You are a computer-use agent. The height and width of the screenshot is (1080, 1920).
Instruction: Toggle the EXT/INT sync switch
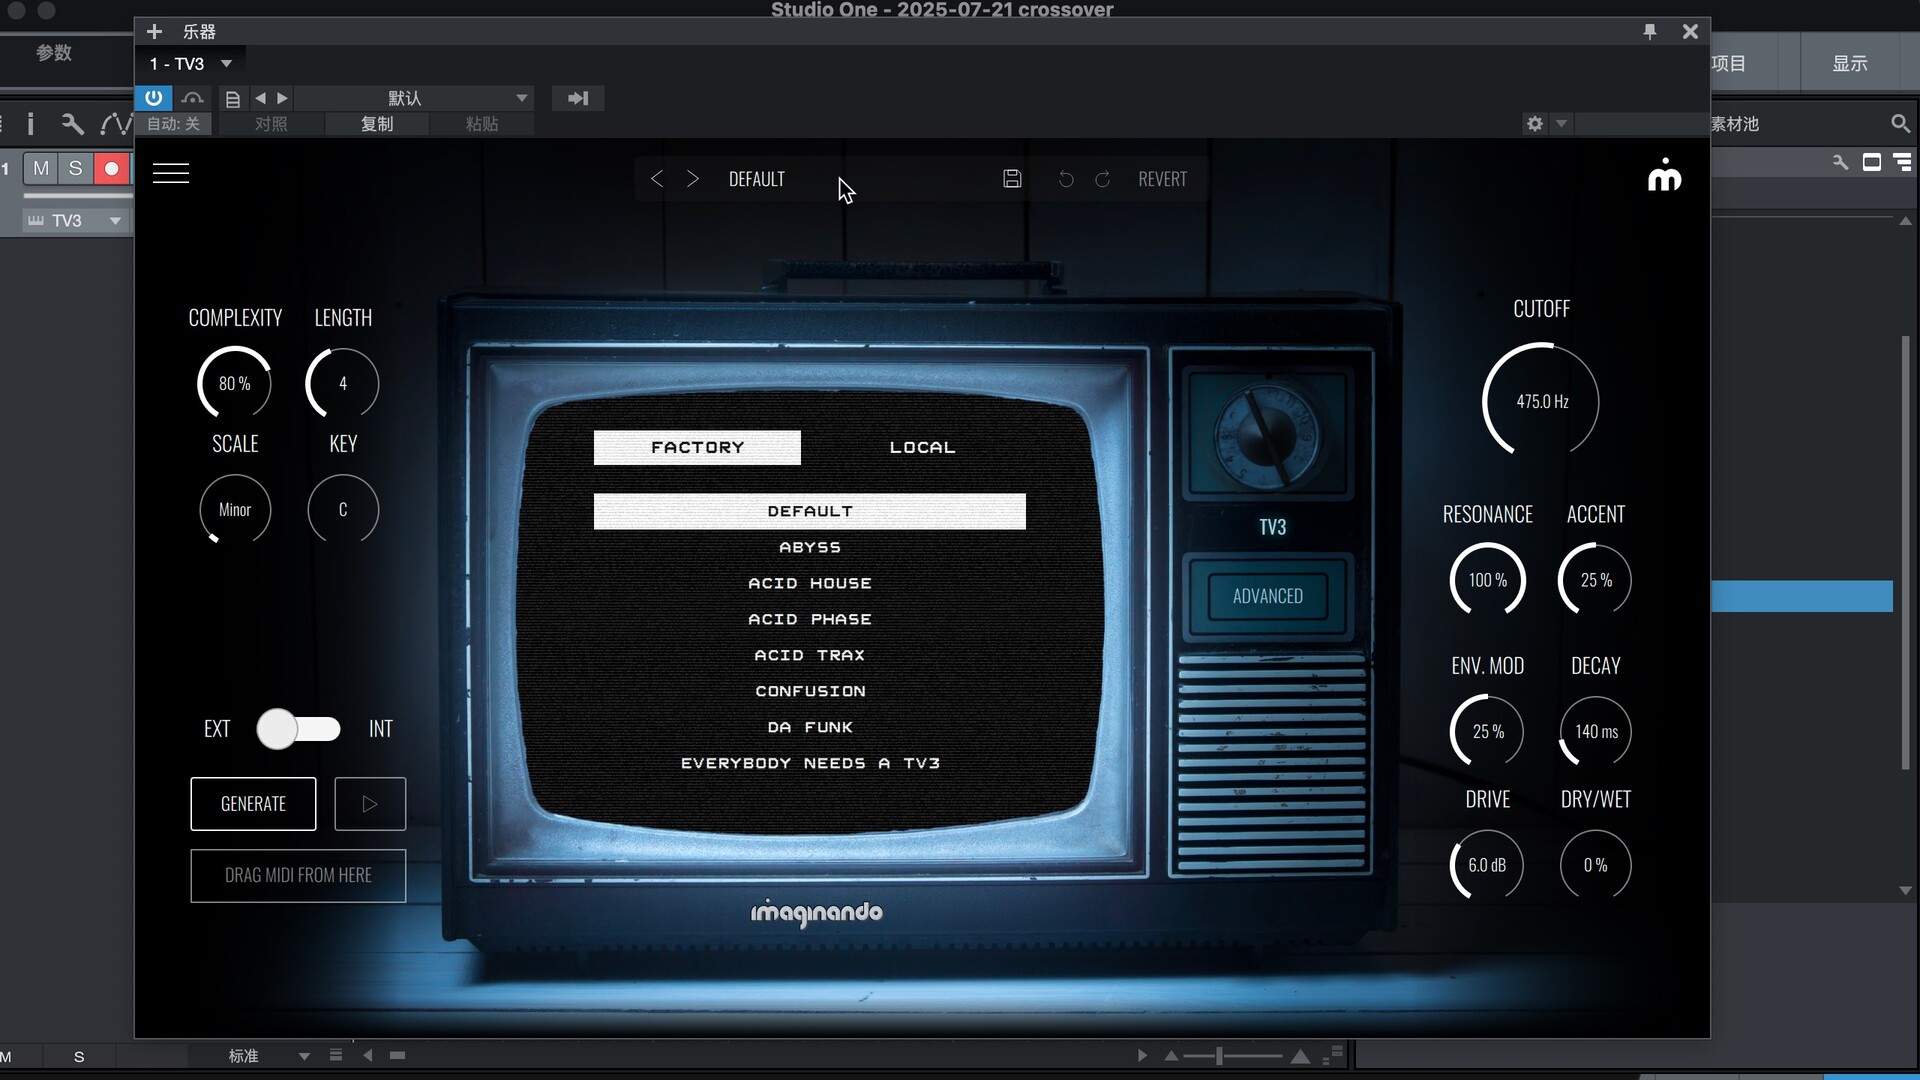tap(298, 729)
